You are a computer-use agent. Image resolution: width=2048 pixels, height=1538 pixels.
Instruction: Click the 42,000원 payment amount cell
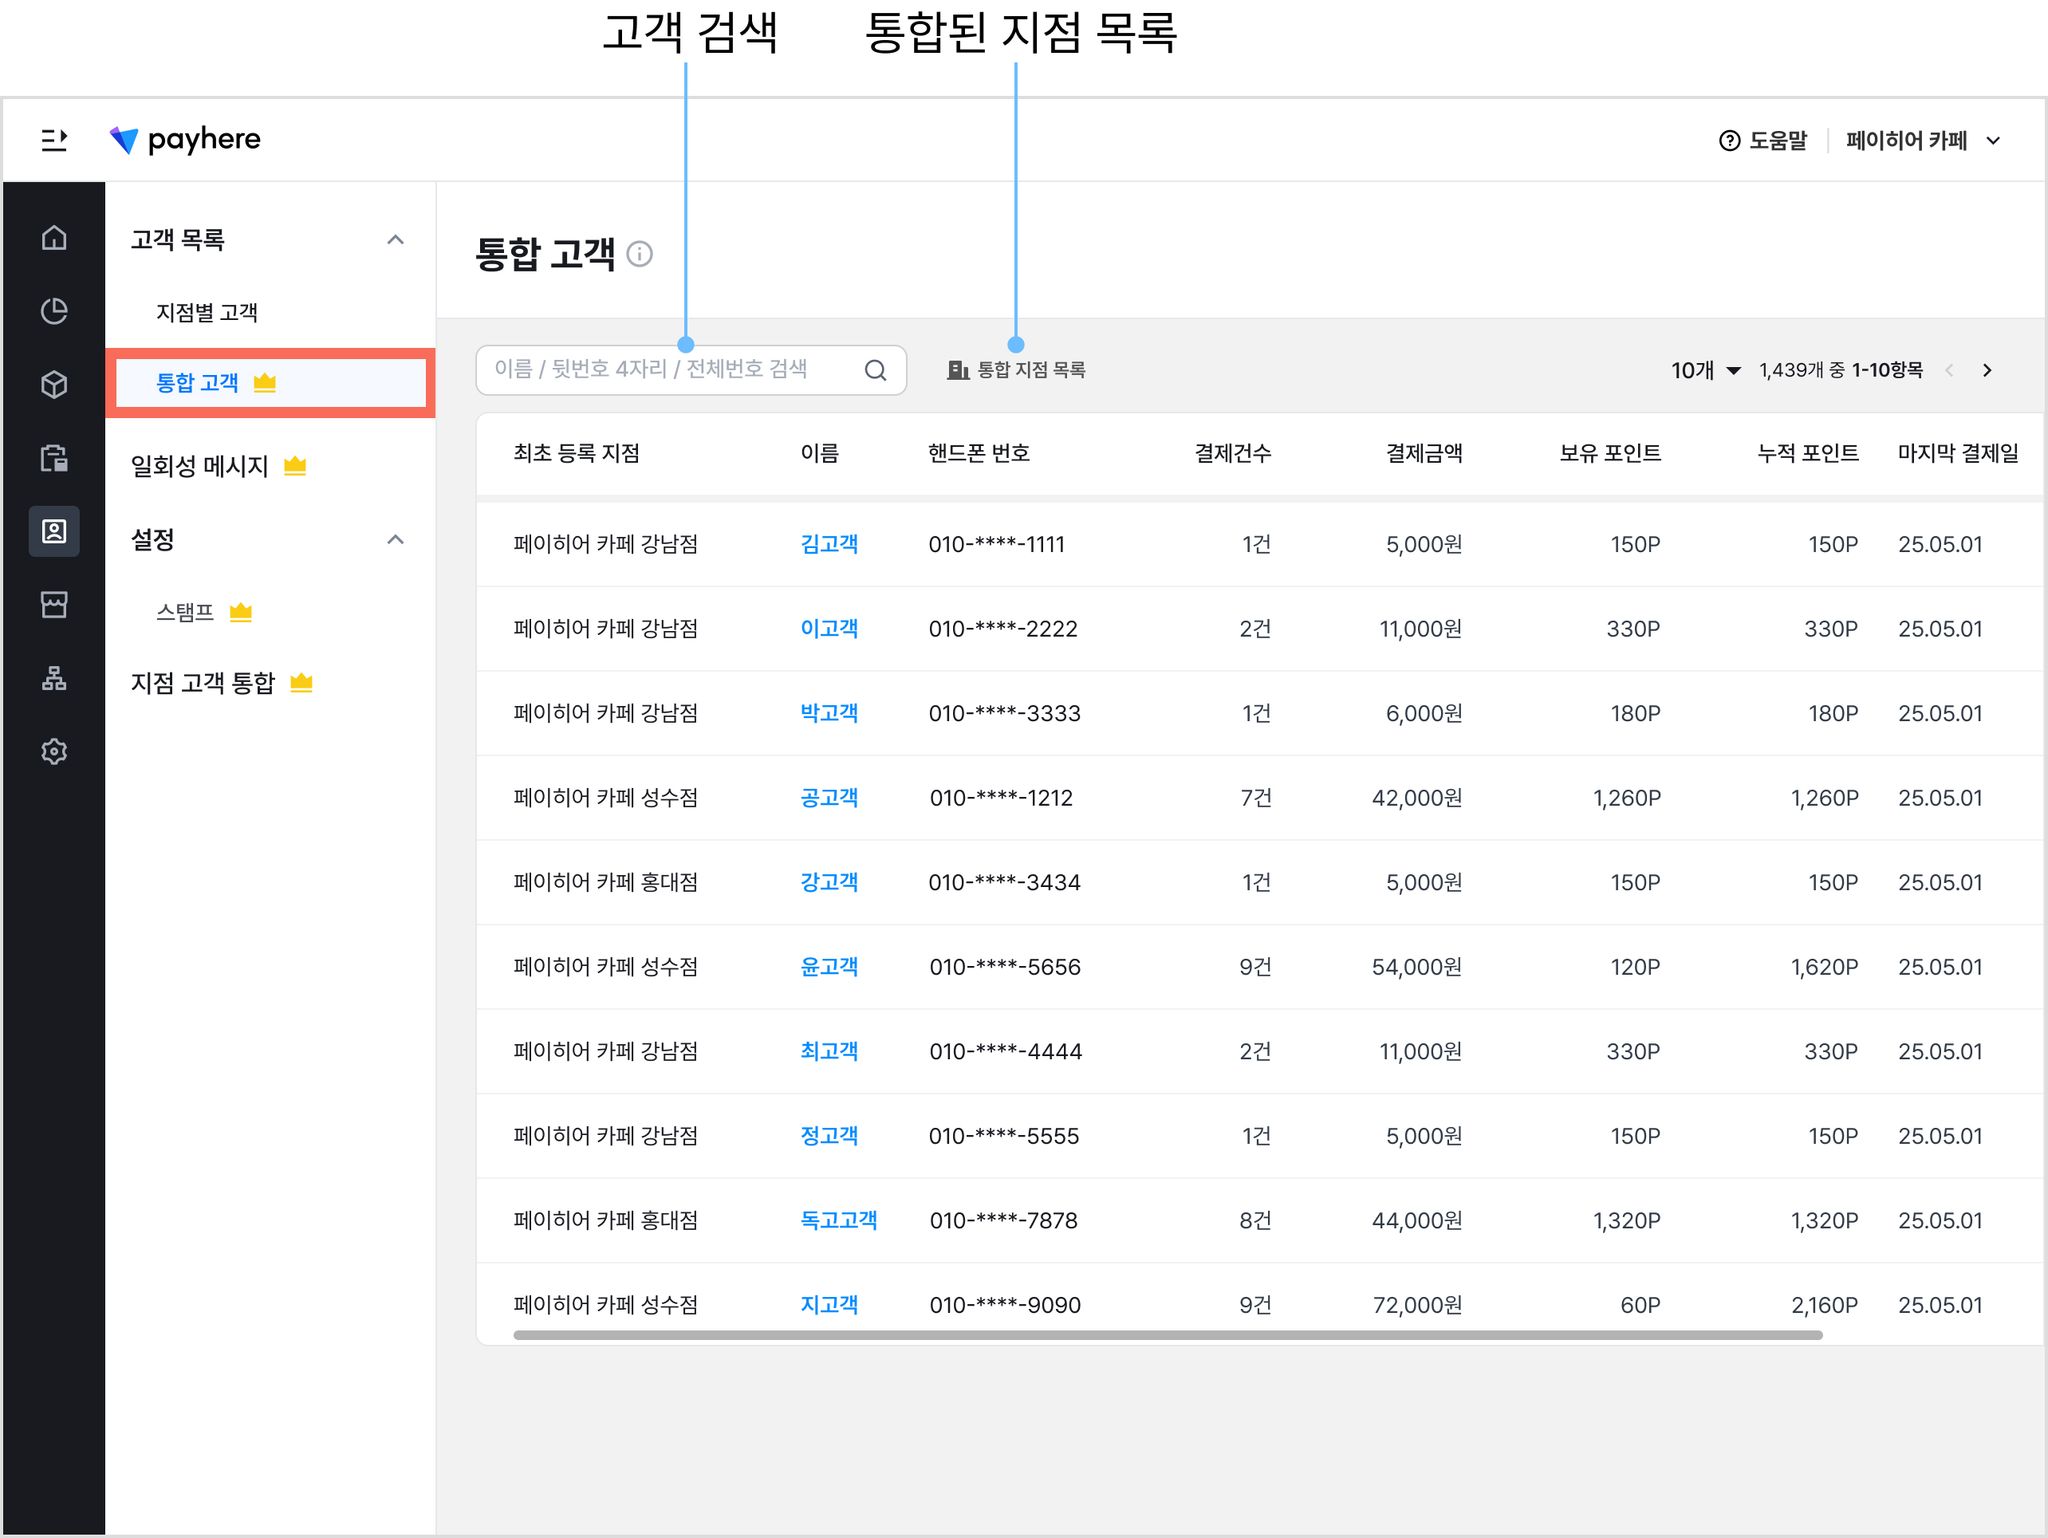[1417, 798]
